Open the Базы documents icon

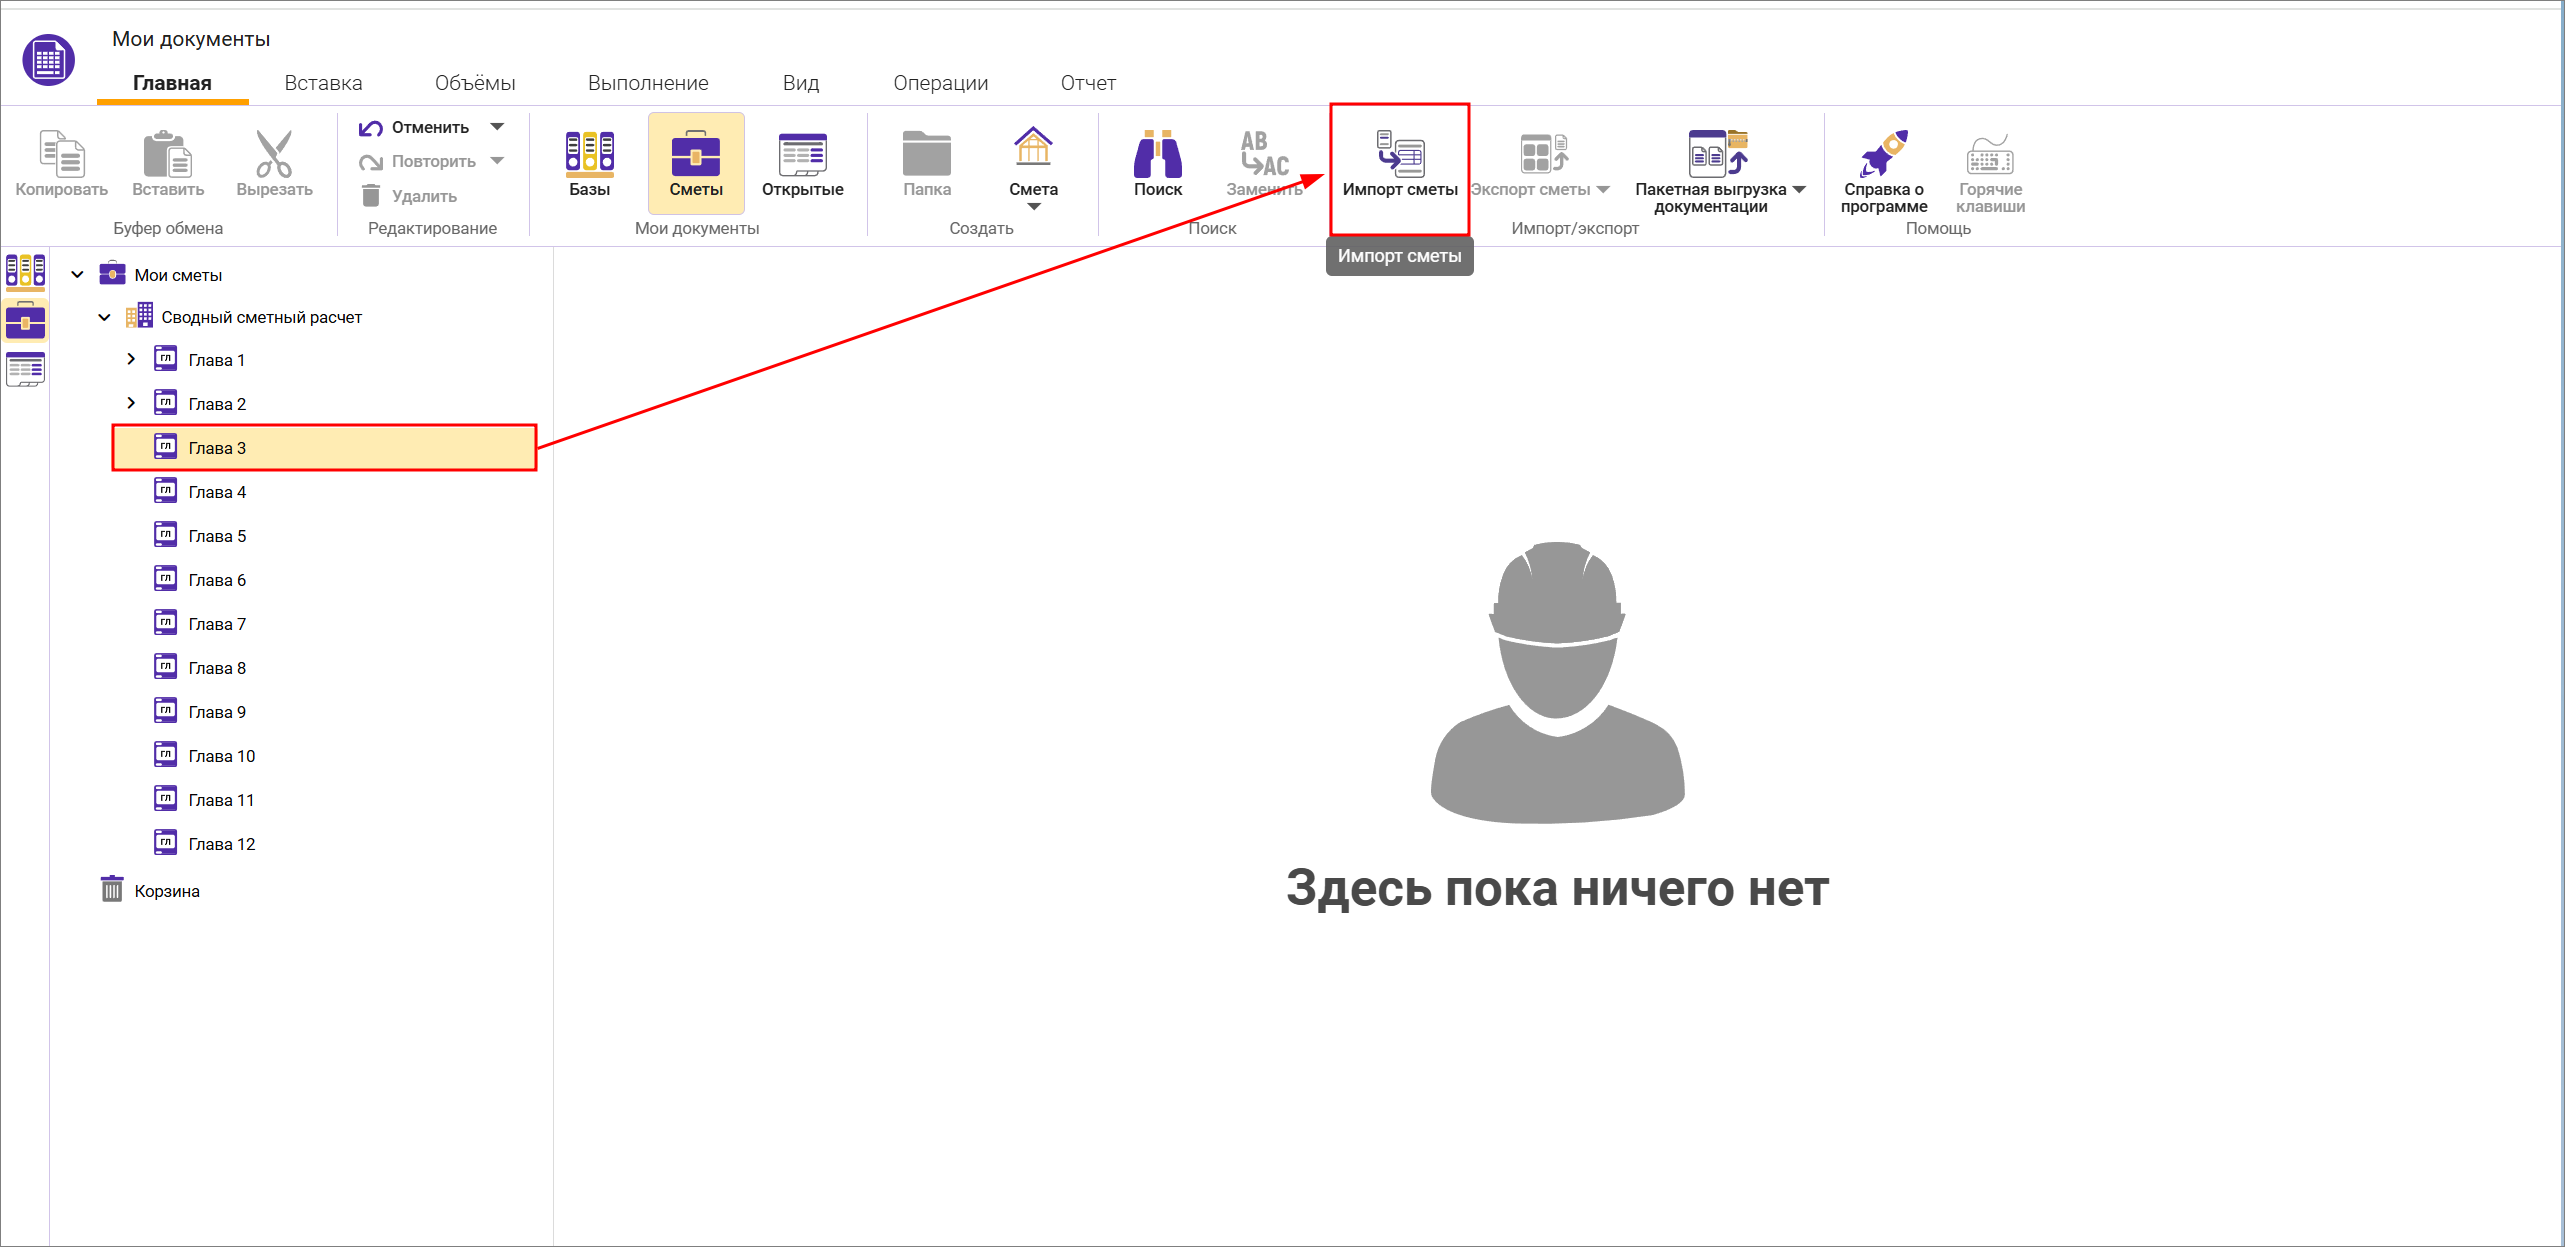(589, 155)
